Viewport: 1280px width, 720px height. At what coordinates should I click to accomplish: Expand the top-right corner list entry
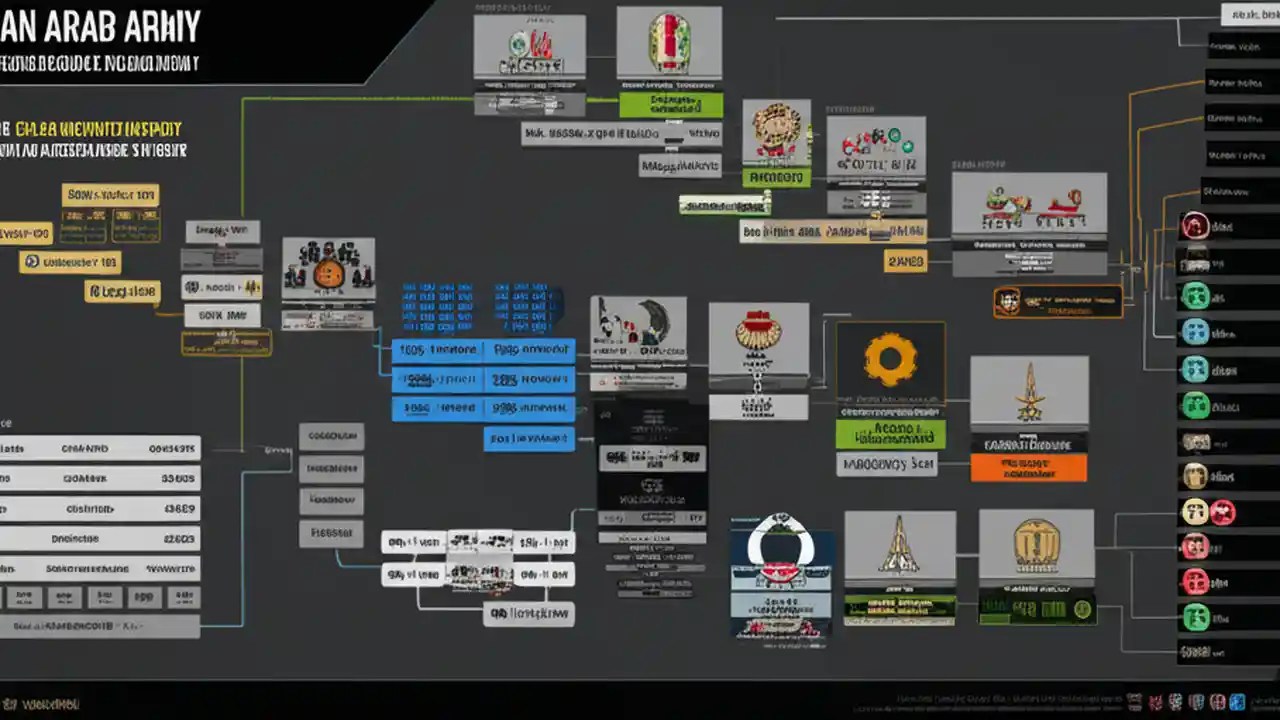1248,15
